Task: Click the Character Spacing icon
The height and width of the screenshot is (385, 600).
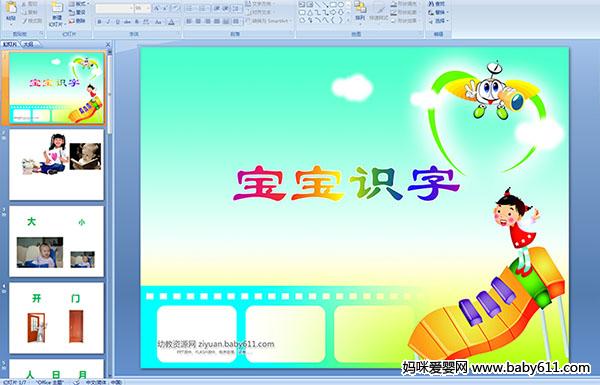Action: click(146, 22)
